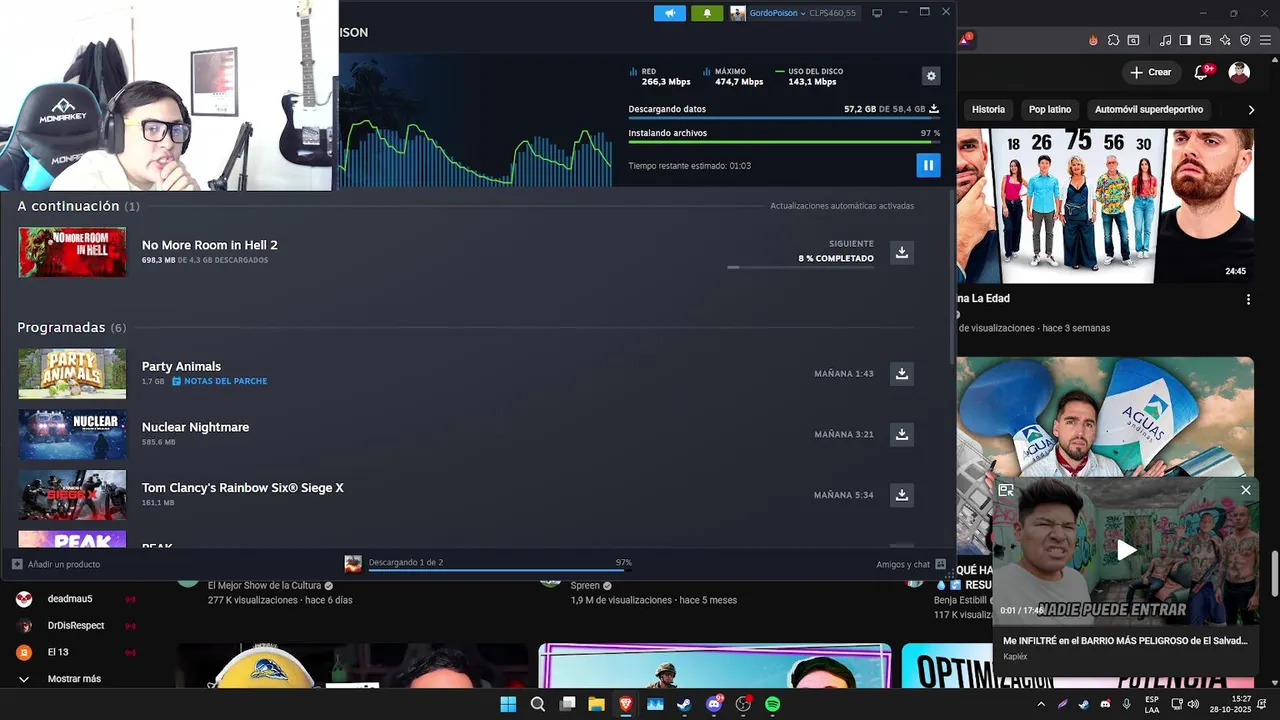1280x720 pixels.
Task: Open browser media control music note icon
Action: (x=1165, y=40)
